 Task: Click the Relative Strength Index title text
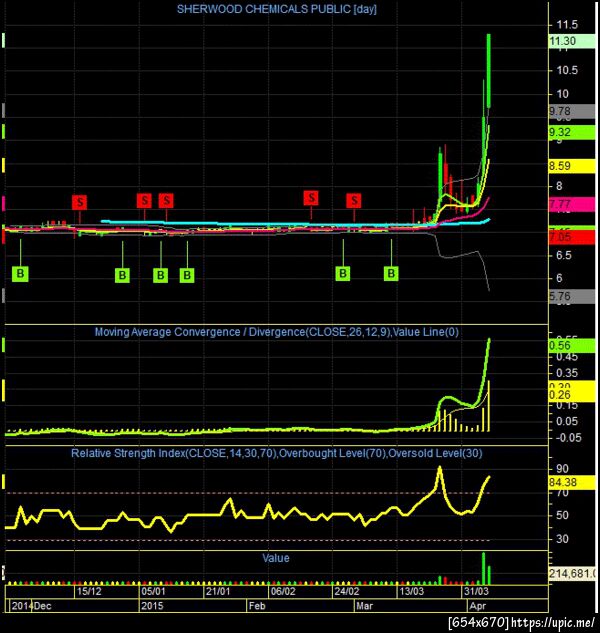coord(277,453)
